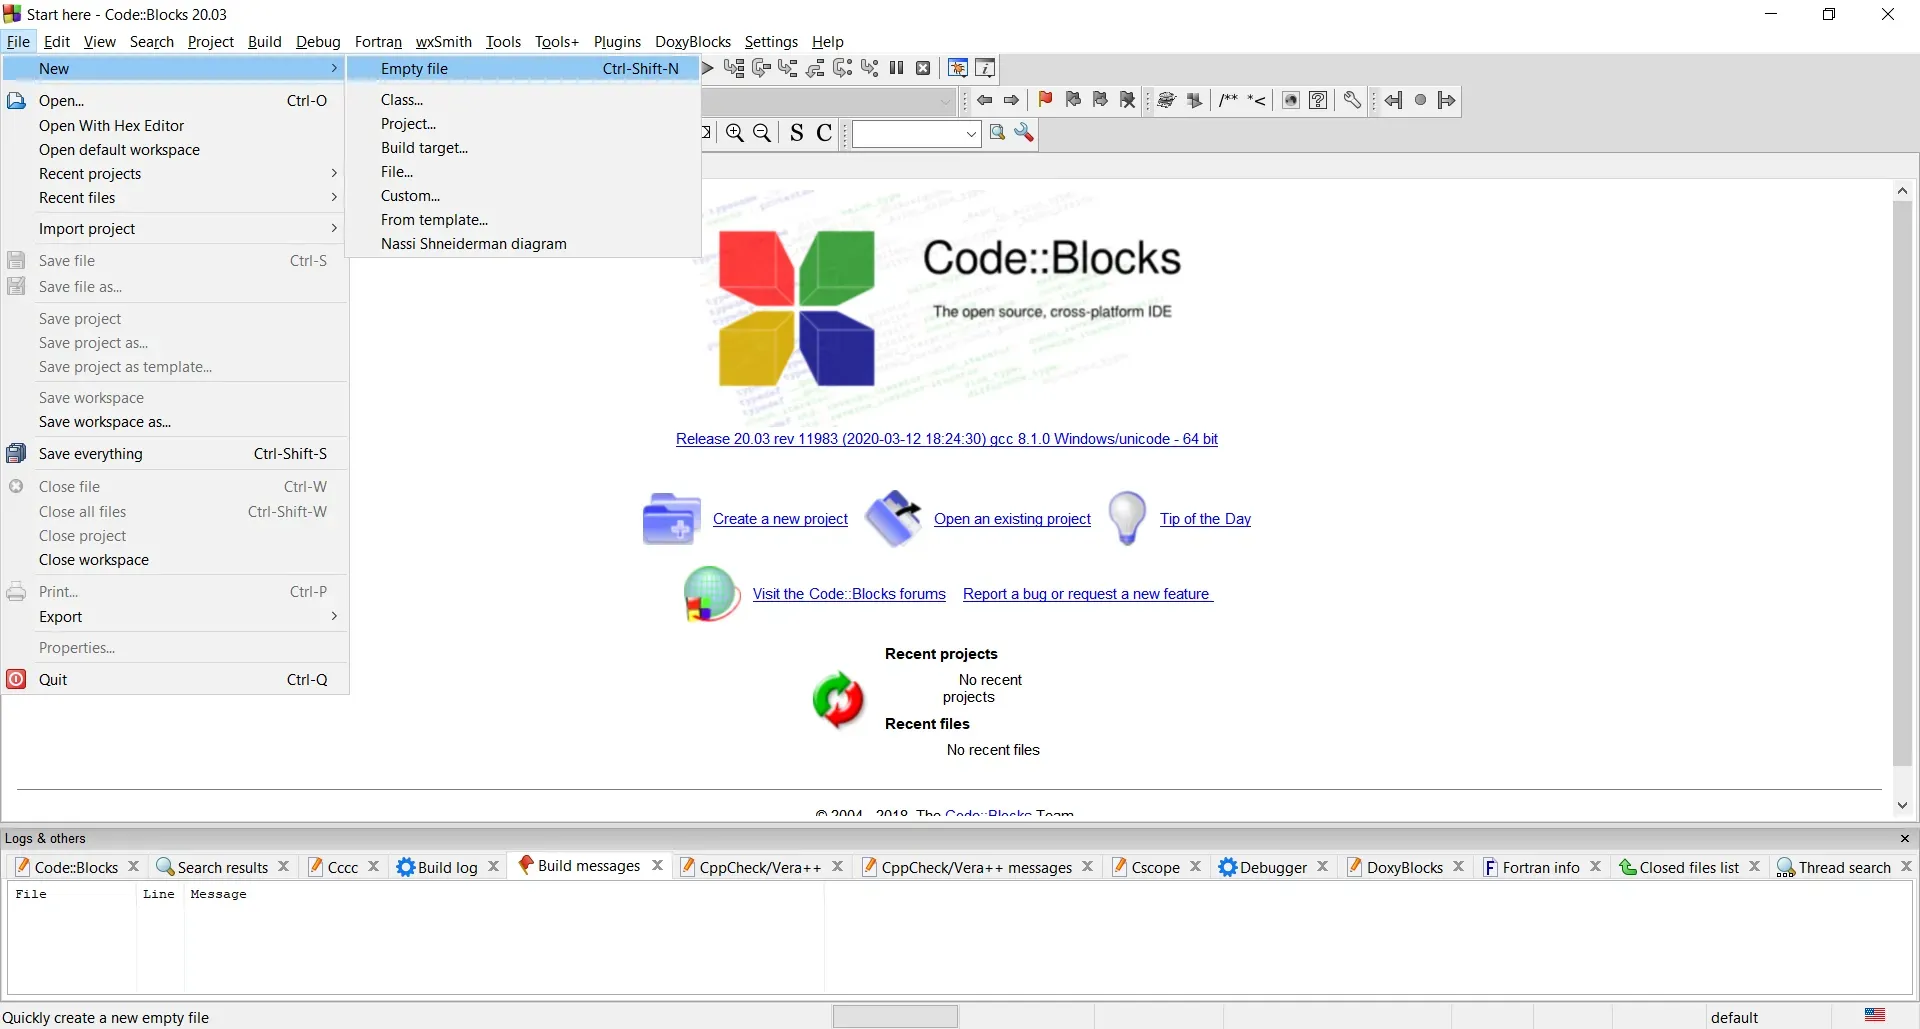
Task: Click the jump-to-previous-location icon
Action: tap(1393, 100)
